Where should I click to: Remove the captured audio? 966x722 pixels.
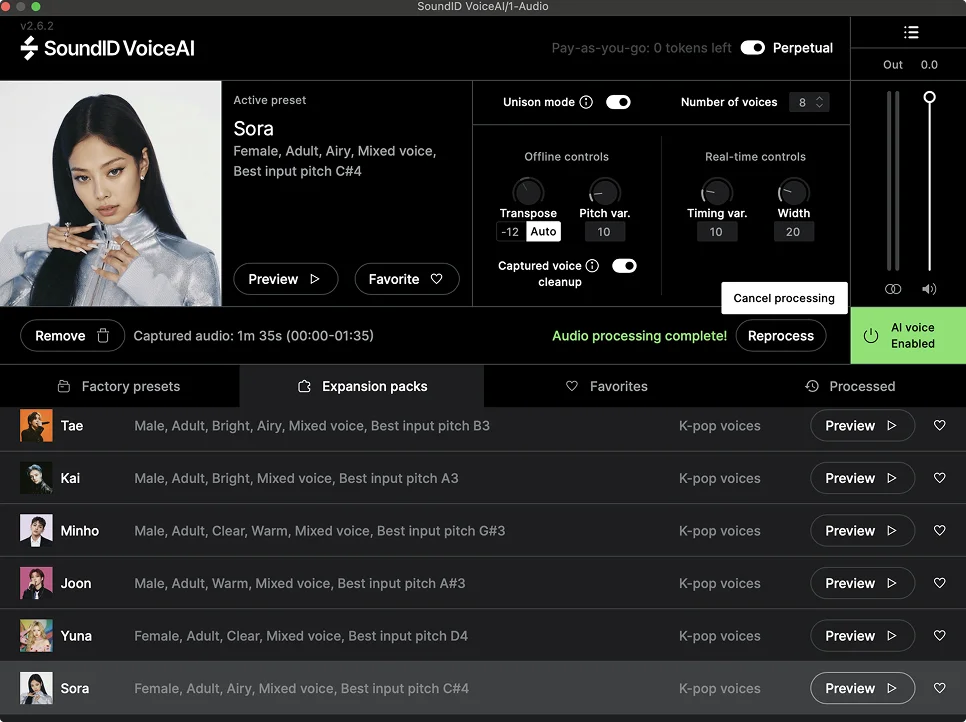[72, 336]
